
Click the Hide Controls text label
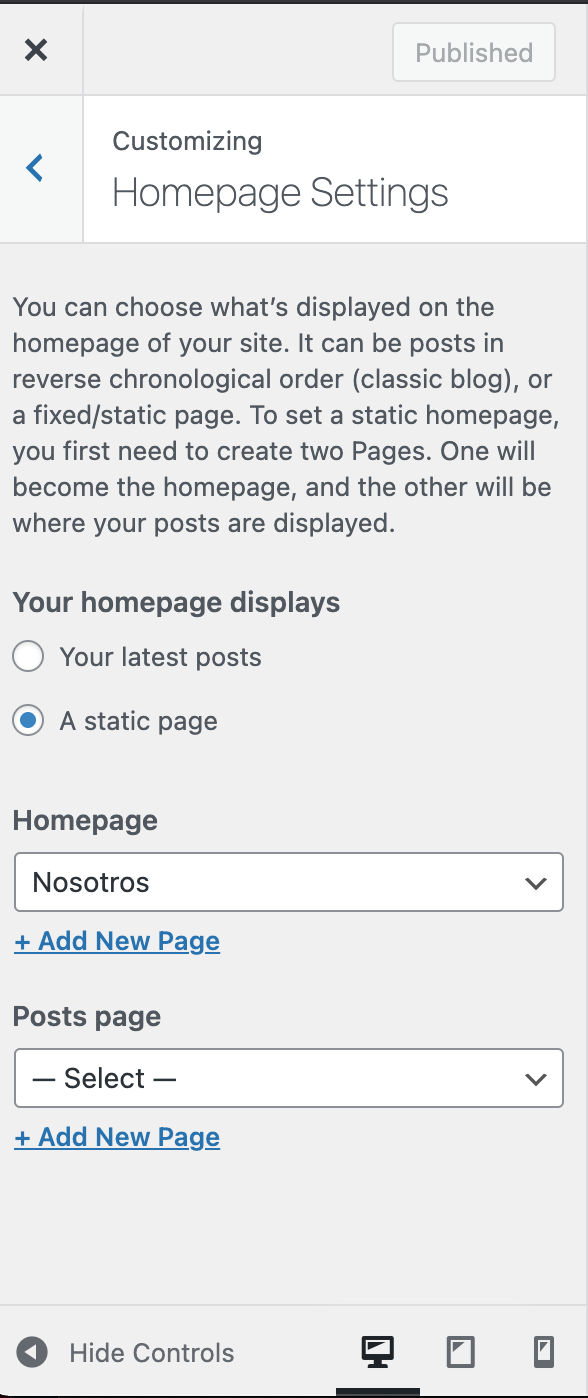pyautogui.click(x=152, y=1353)
